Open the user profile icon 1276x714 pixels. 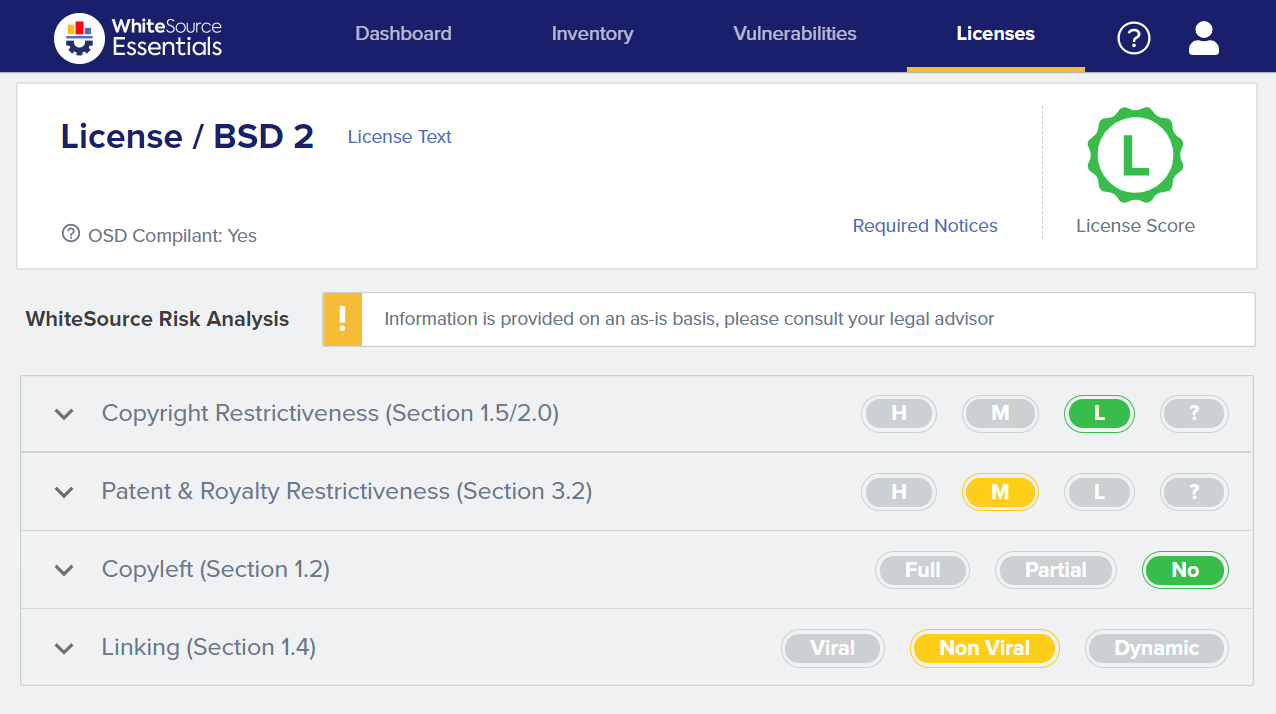1203,38
